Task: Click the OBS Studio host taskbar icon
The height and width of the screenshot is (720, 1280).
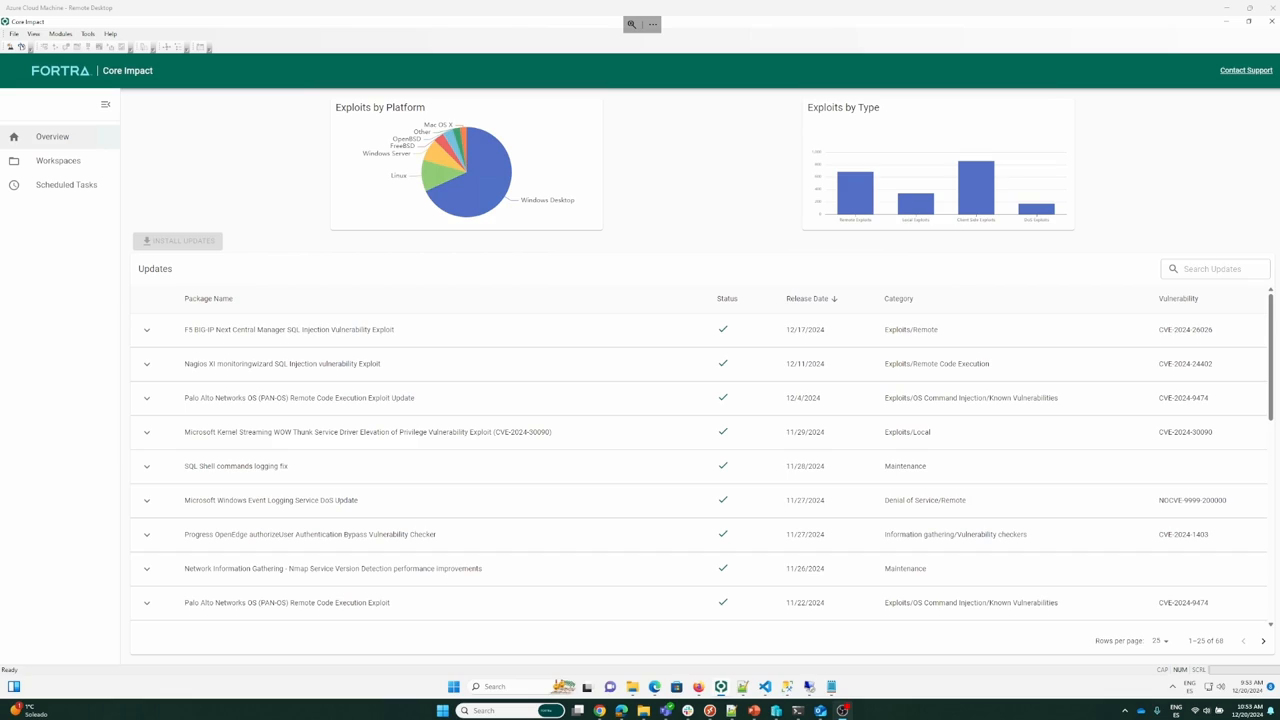Action: click(842, 711)
